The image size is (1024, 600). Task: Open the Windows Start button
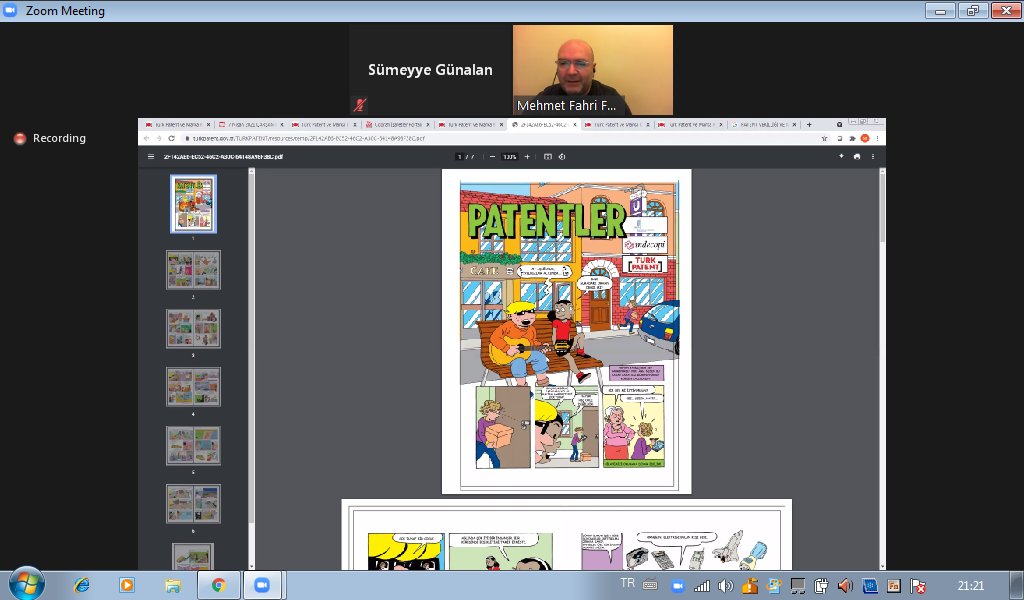click(x=26, y=584)
